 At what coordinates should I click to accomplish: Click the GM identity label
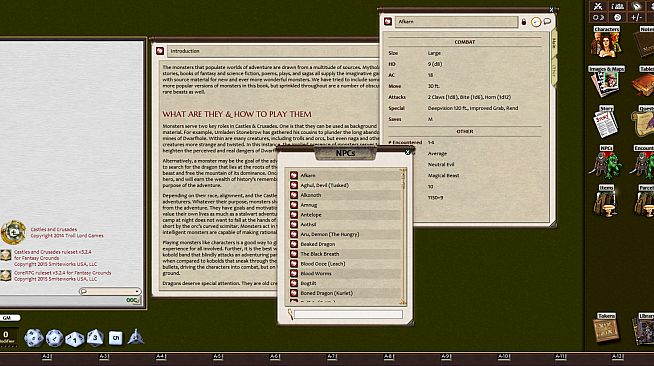(x=9, y=318)
